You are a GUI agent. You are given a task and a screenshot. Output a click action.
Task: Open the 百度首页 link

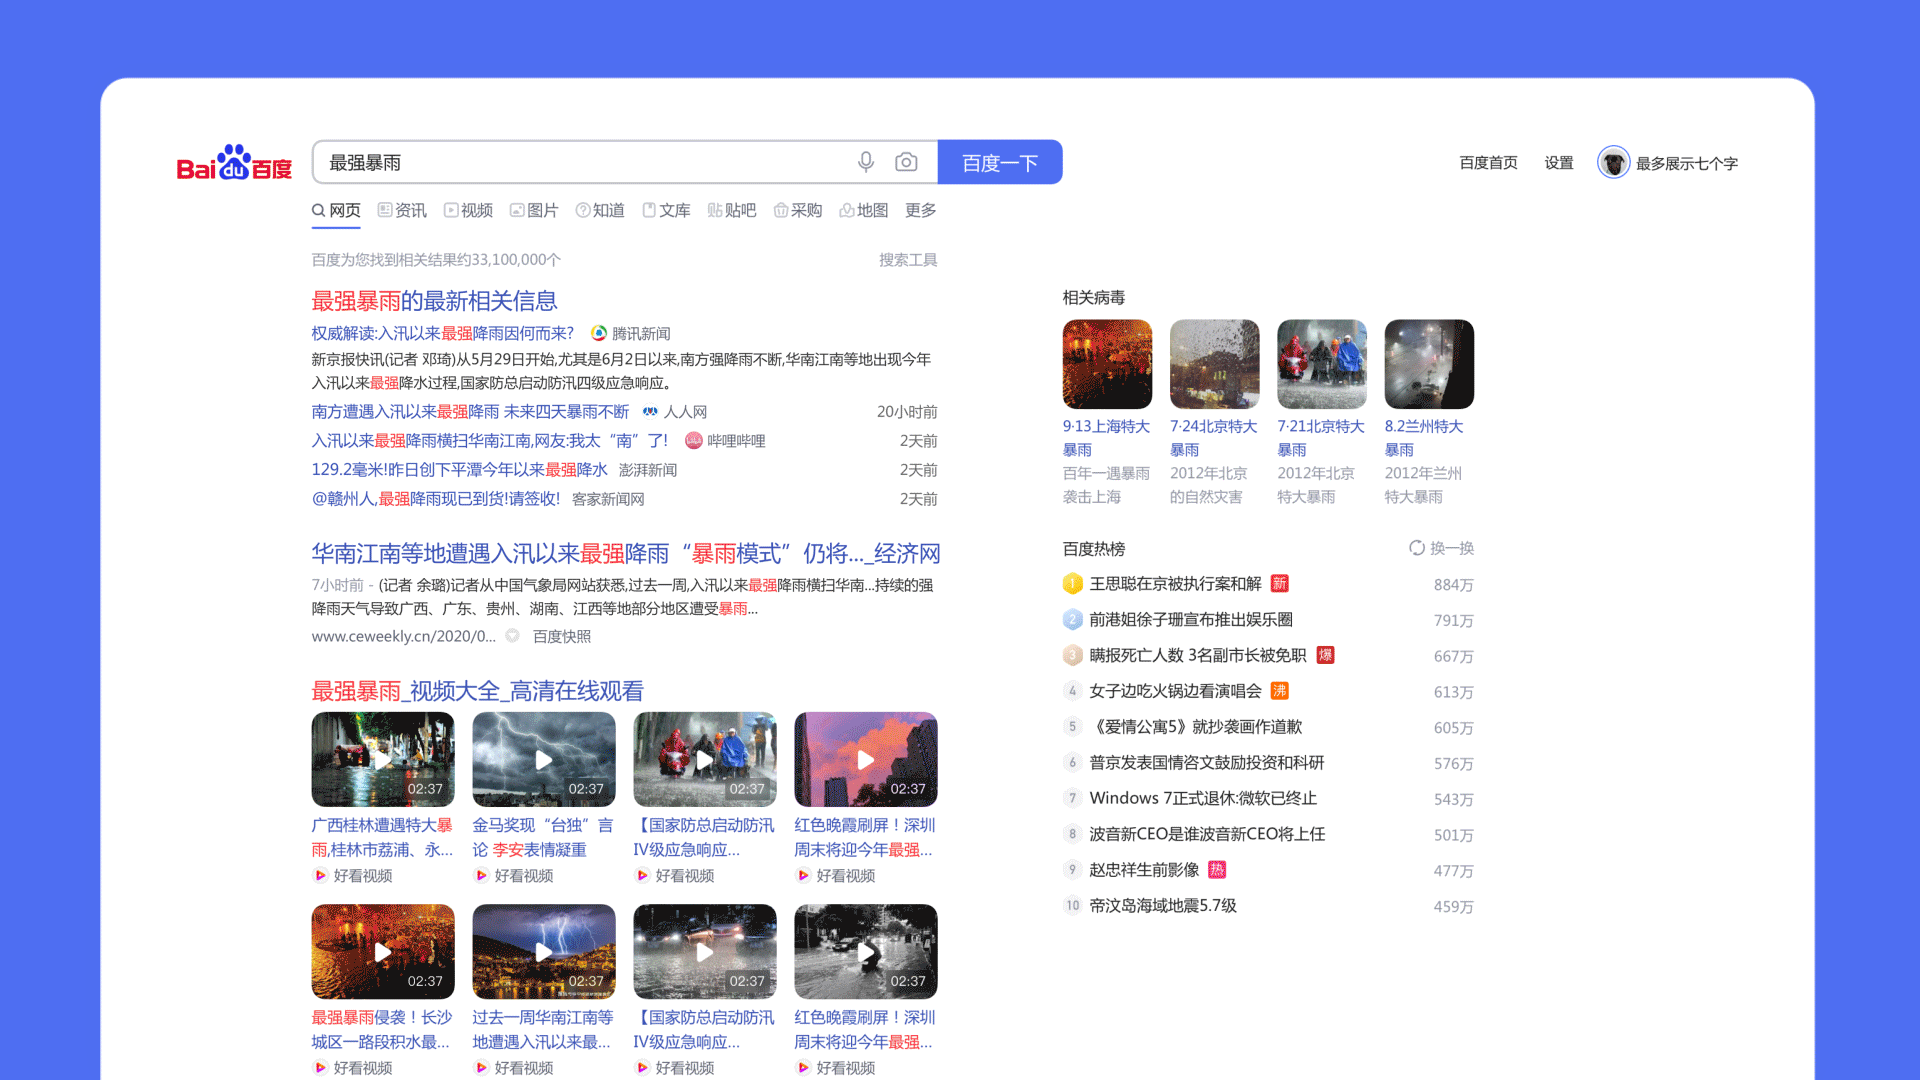pos(1488,163)
